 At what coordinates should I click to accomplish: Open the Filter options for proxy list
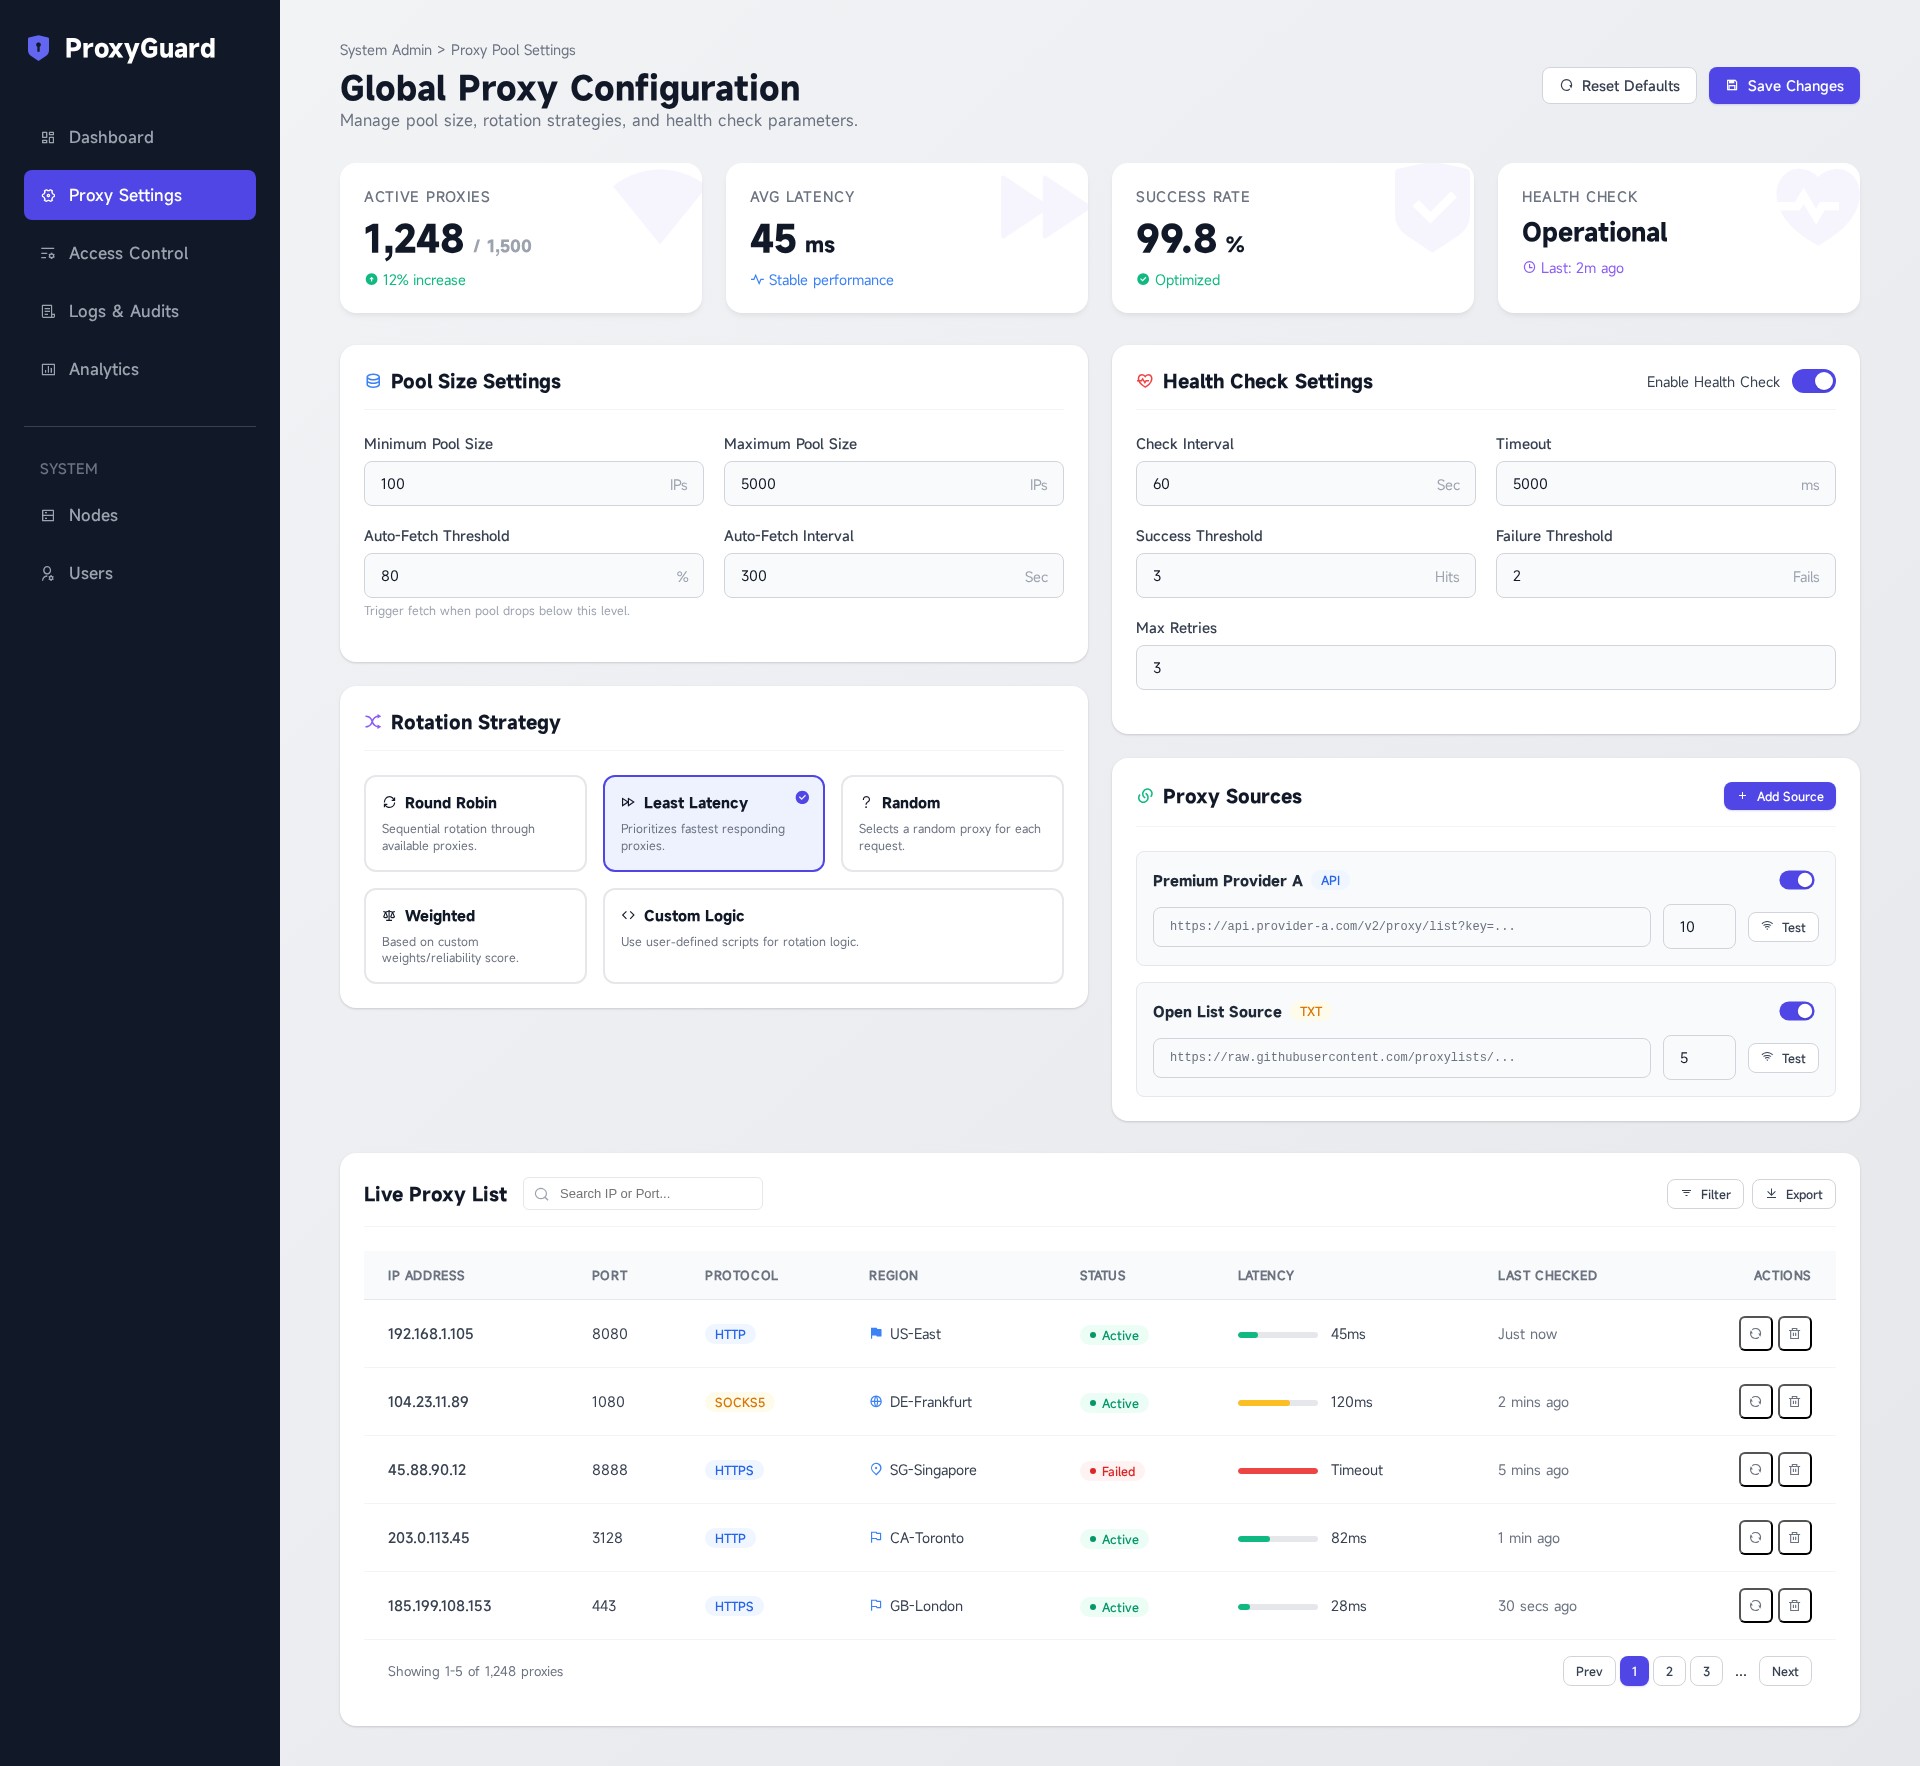1705,1194
